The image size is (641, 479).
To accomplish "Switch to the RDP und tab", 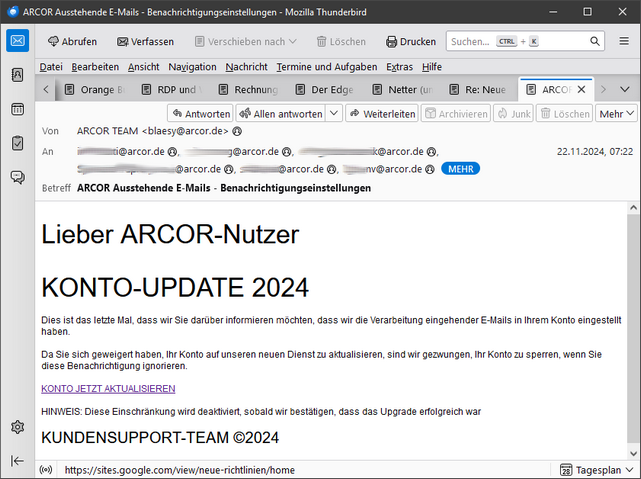I will (172, 90).
